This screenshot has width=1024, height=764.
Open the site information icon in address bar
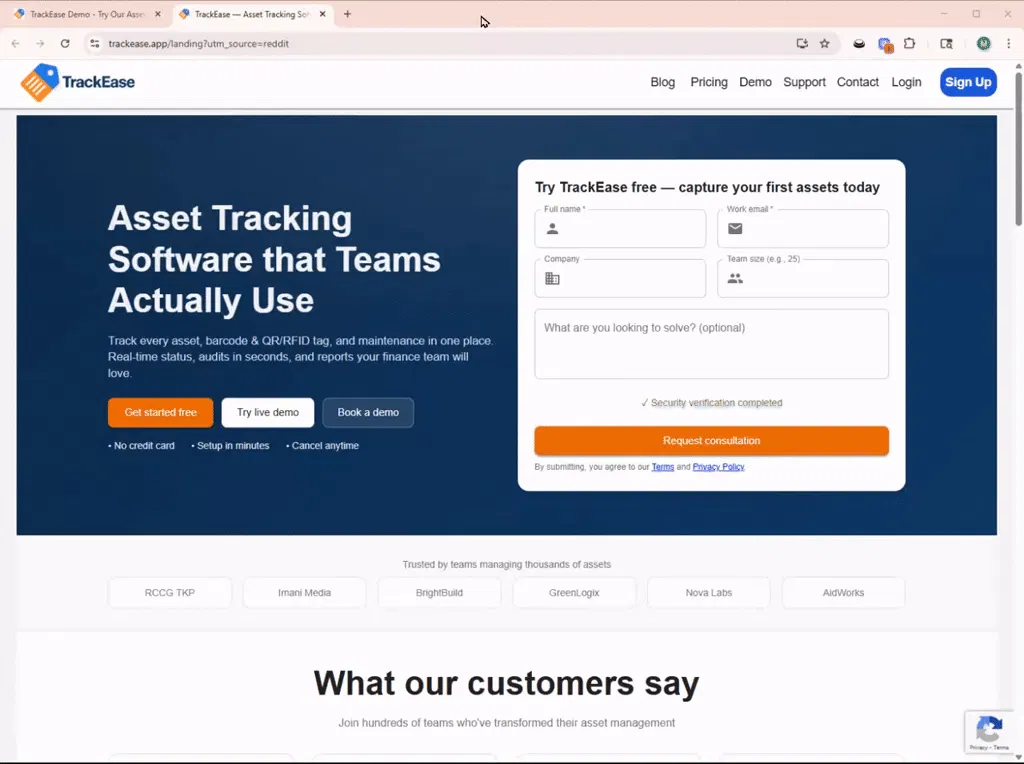[95, 44]
